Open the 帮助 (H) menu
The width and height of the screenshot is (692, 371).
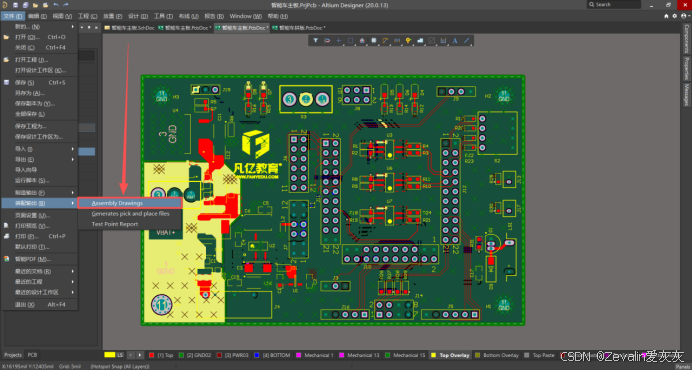(x=278, y=16)
